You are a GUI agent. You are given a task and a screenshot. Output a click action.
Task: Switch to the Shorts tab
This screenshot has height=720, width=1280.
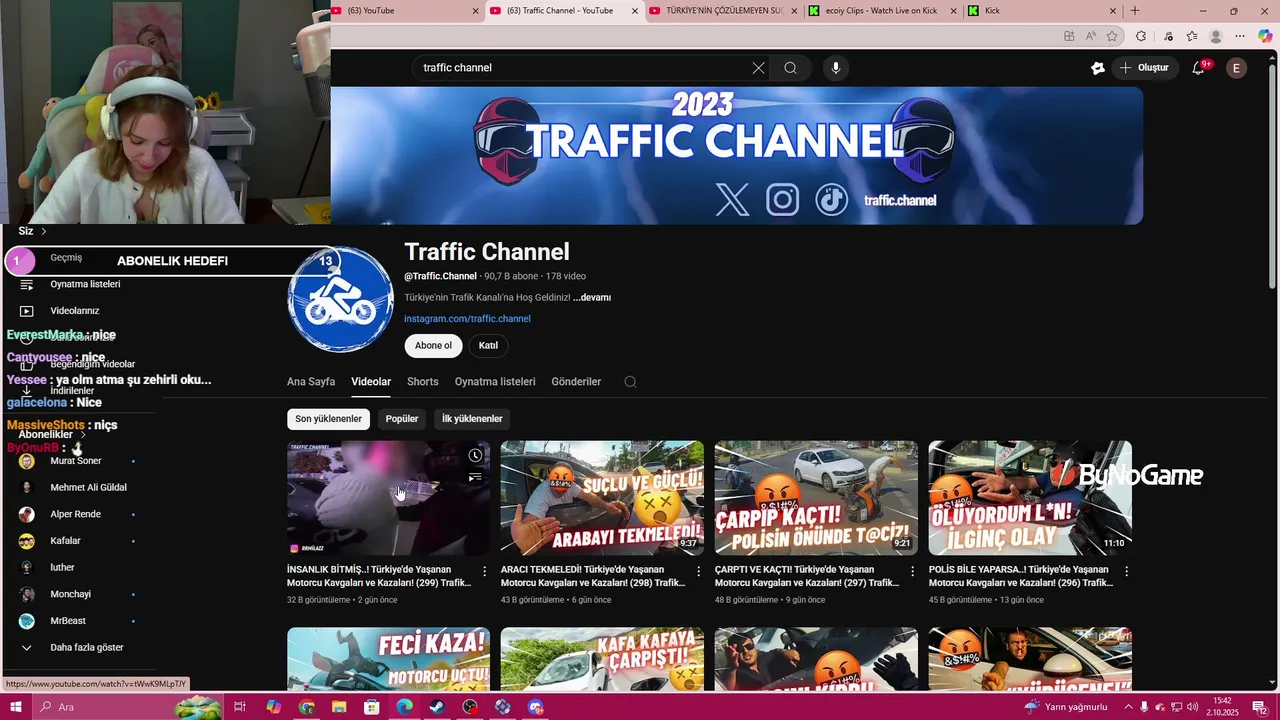click(x=423, y=382)
